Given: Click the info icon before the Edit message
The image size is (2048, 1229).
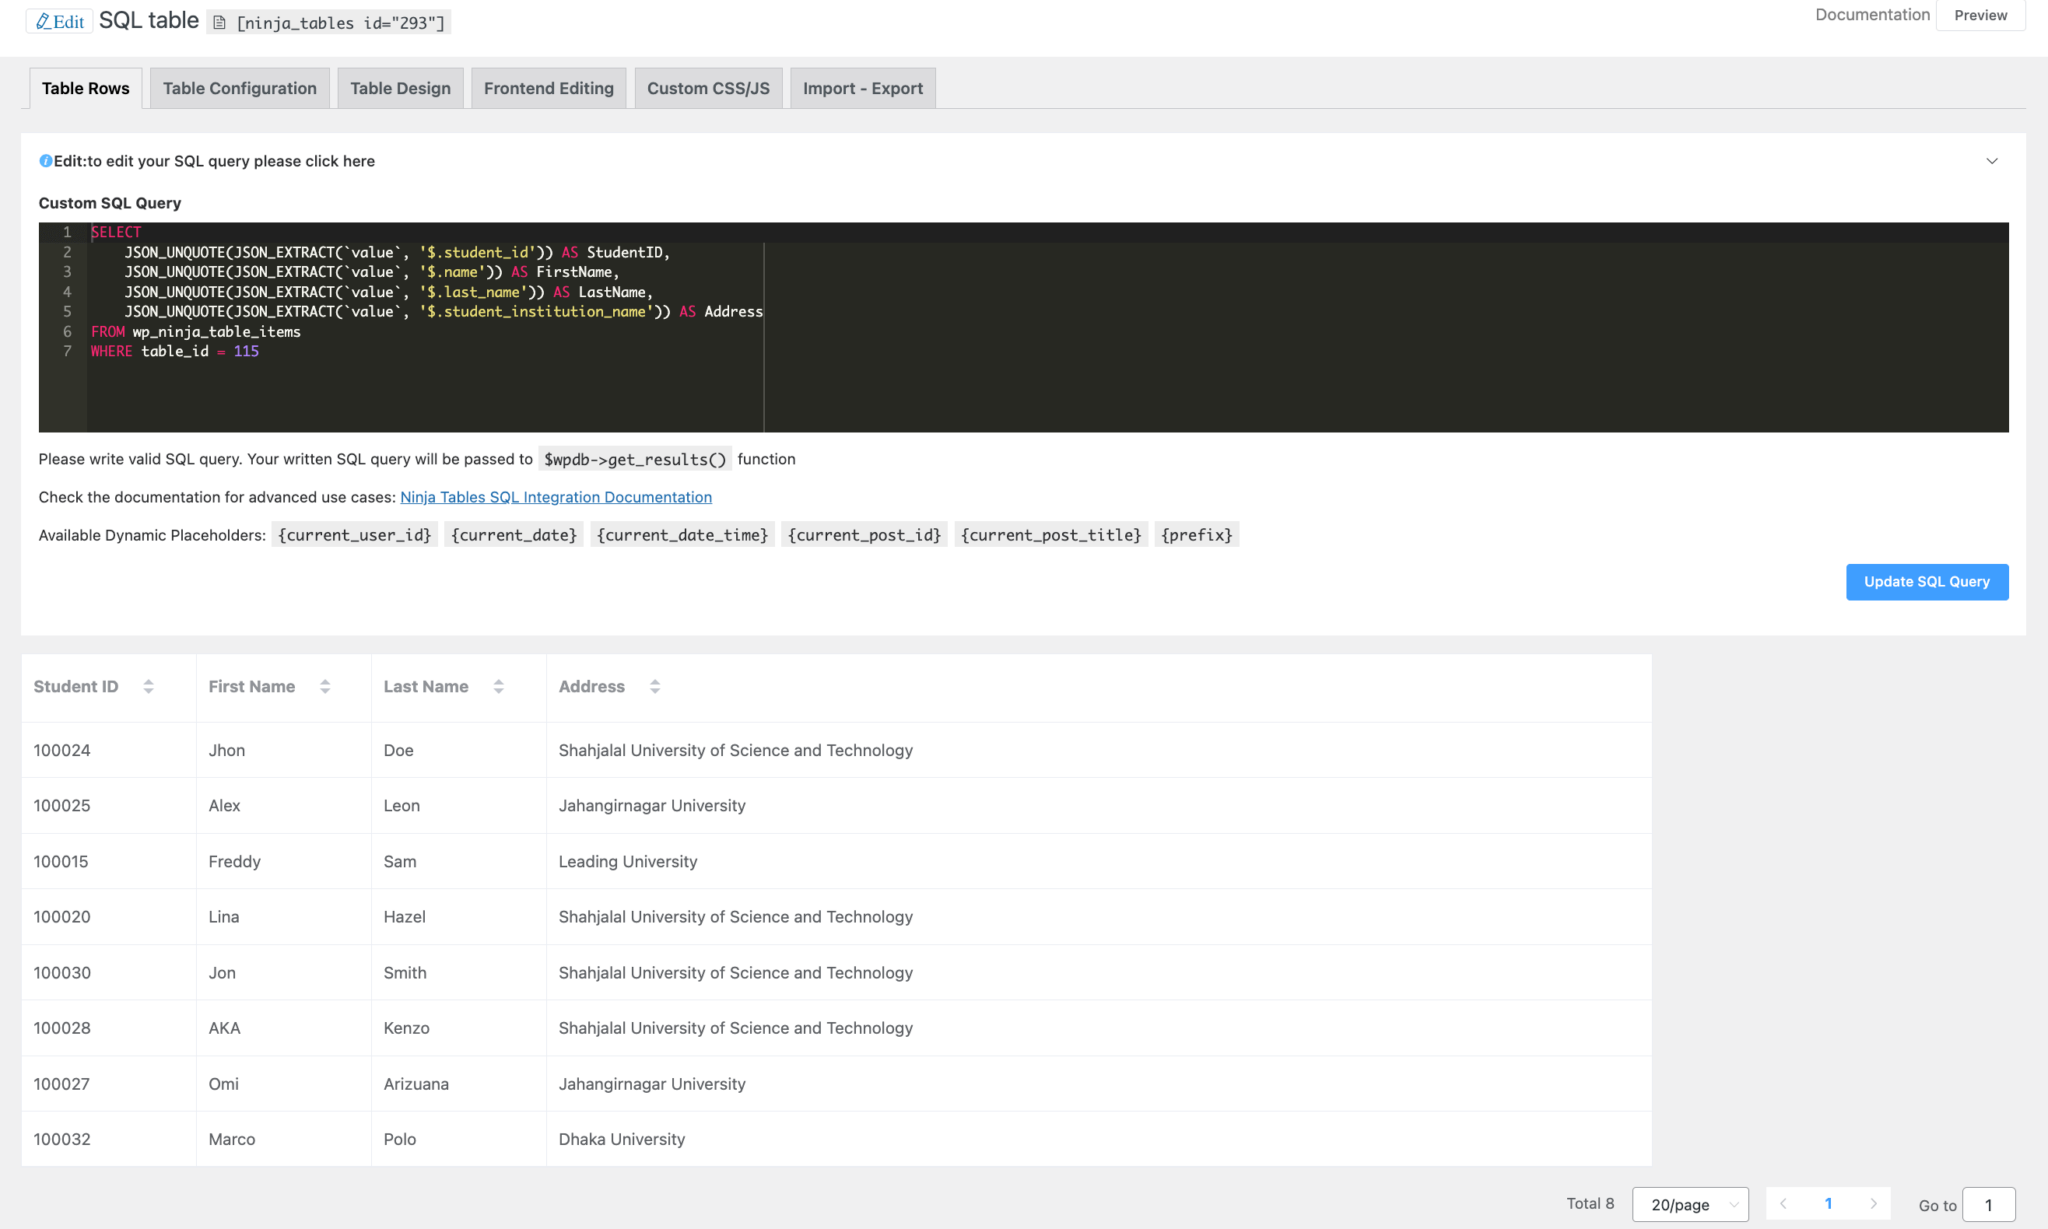Looking at the screenshot, I should [x=46, y=160].
